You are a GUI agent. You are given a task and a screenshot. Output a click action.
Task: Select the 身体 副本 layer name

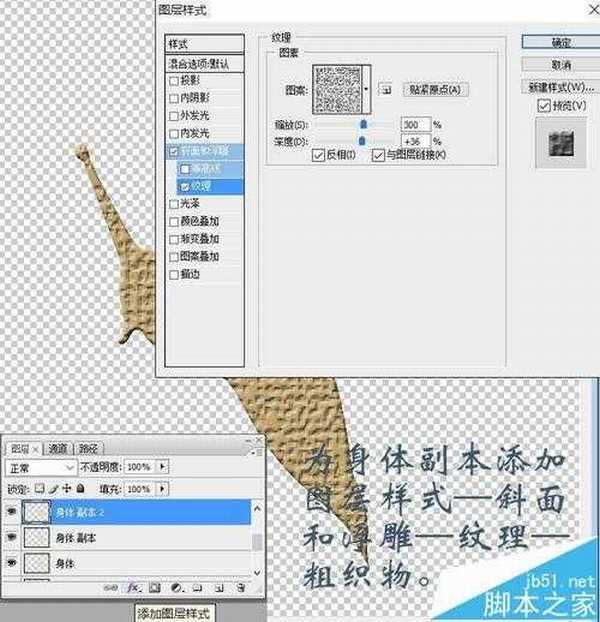pos(76,538)
